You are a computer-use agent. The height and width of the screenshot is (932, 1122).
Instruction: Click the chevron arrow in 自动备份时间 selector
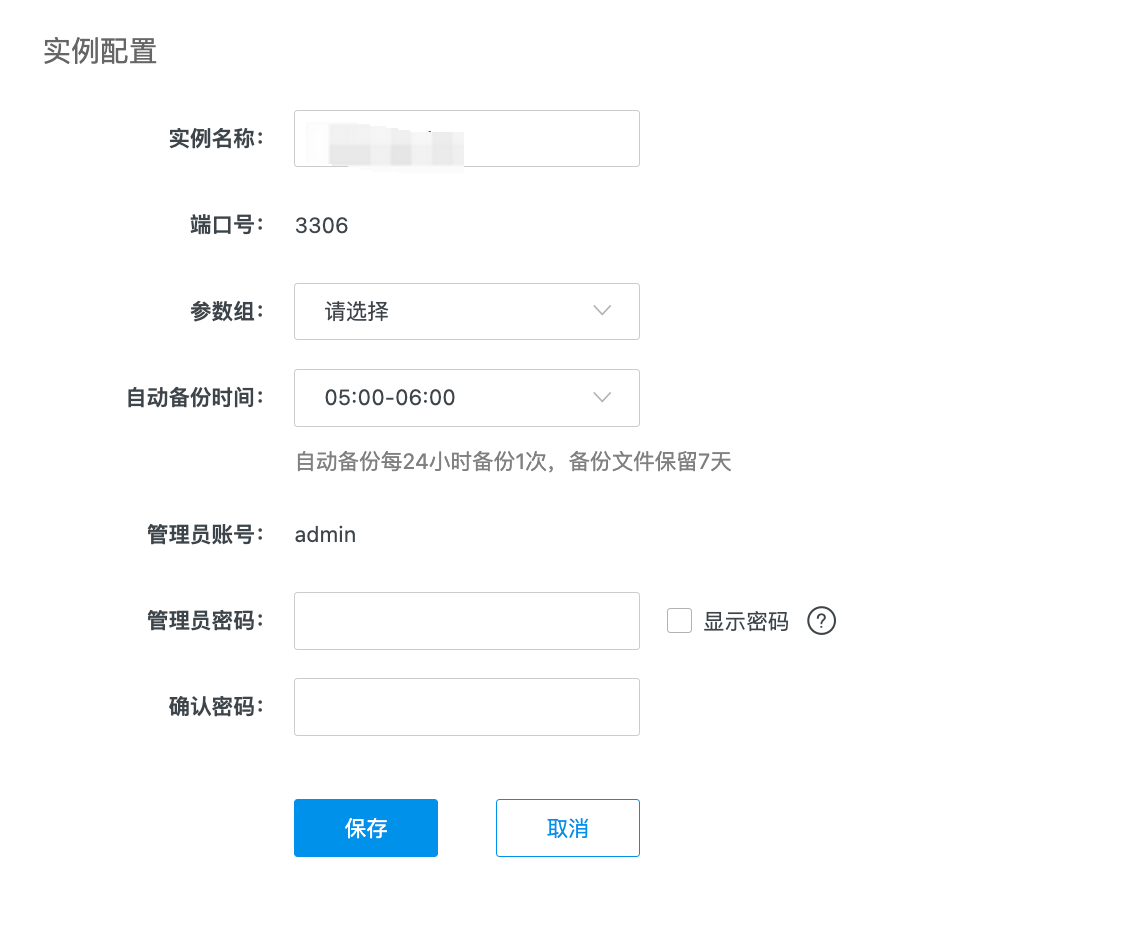click(602, 398)
